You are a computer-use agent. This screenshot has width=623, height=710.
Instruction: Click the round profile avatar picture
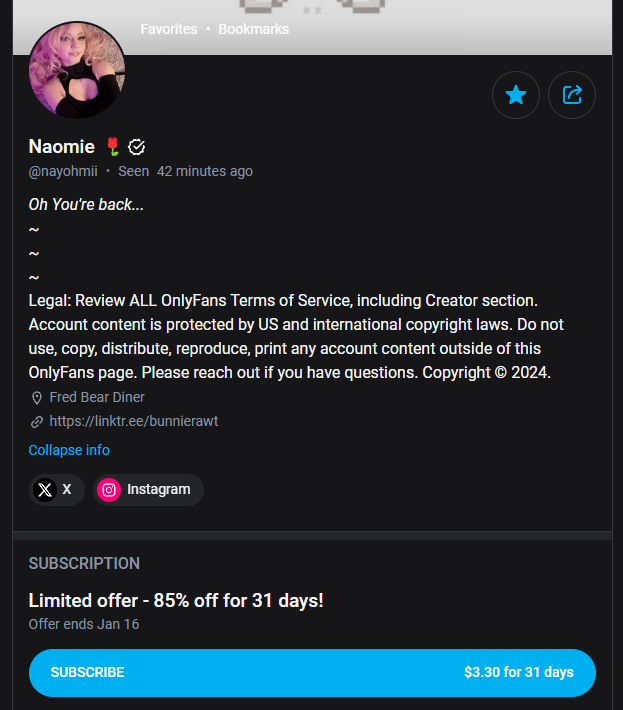tap(77, 70)
